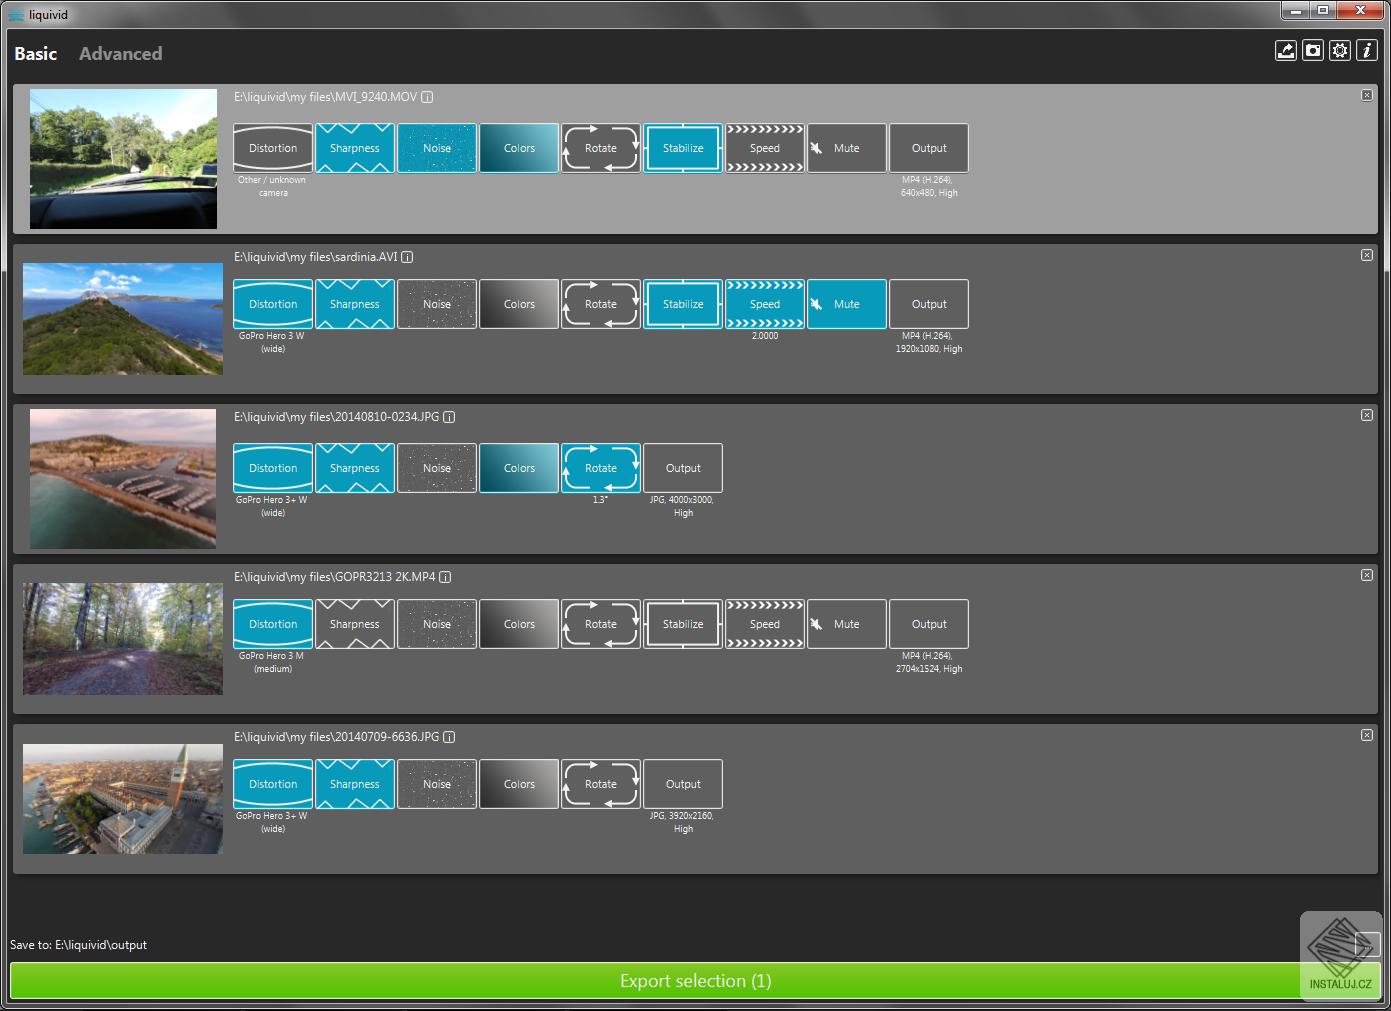This screenshot has height=1011, width=1391.
Task: Remove 20140810-0234.JPG from the list
Action: (1367, 415)
